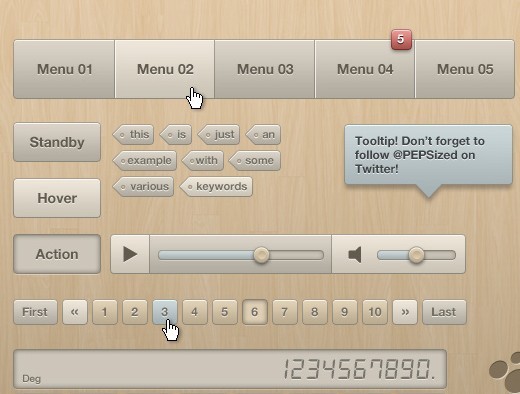Go to page 1
This screenshot has width=520, height=394.
[x=105, y=312]
